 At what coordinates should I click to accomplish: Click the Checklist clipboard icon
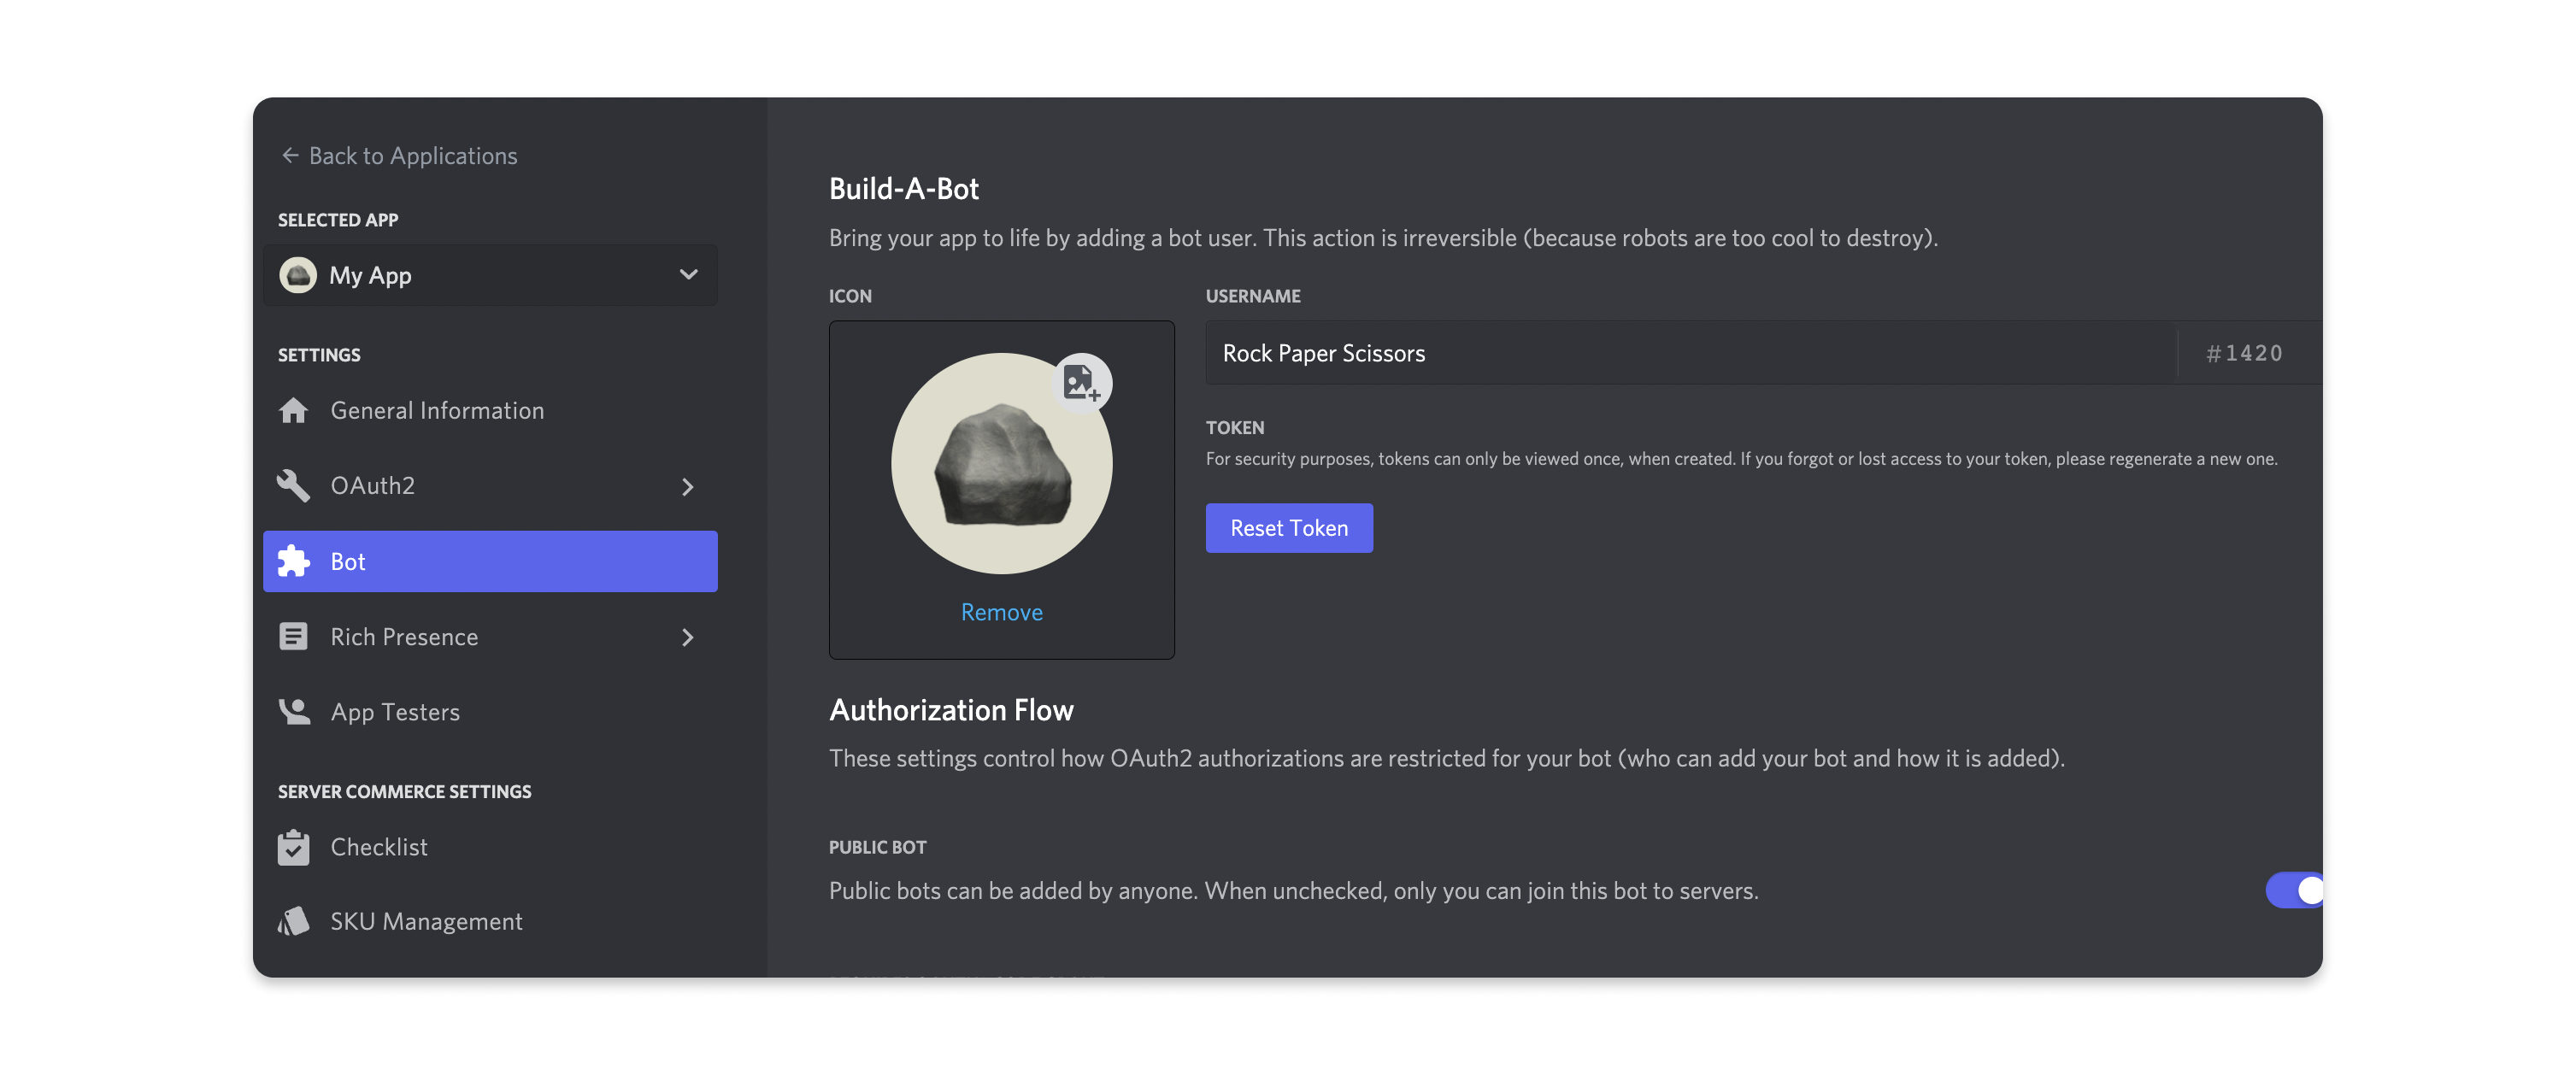296,847
